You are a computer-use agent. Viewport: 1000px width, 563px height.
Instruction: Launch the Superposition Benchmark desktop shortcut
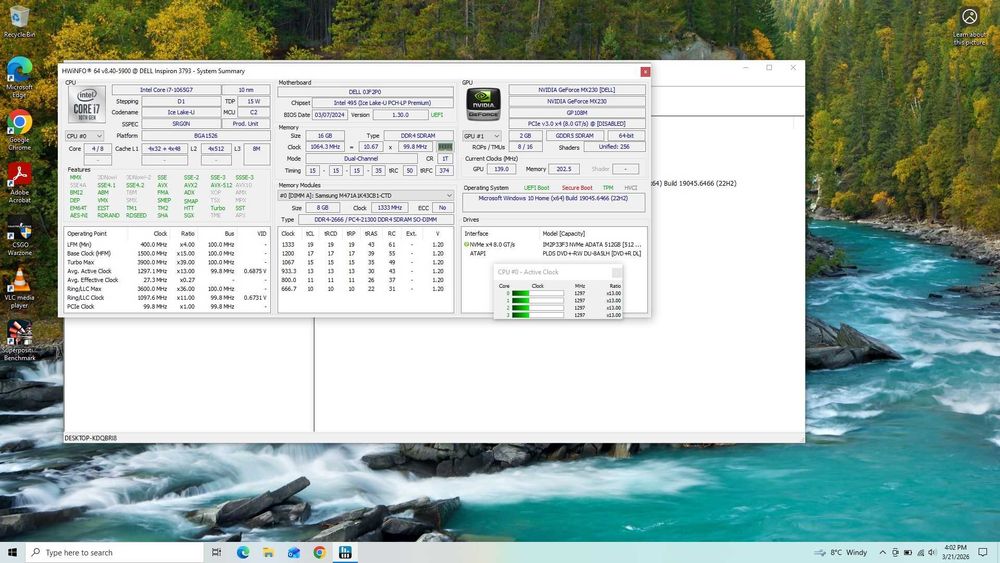(x=19, y=341)
